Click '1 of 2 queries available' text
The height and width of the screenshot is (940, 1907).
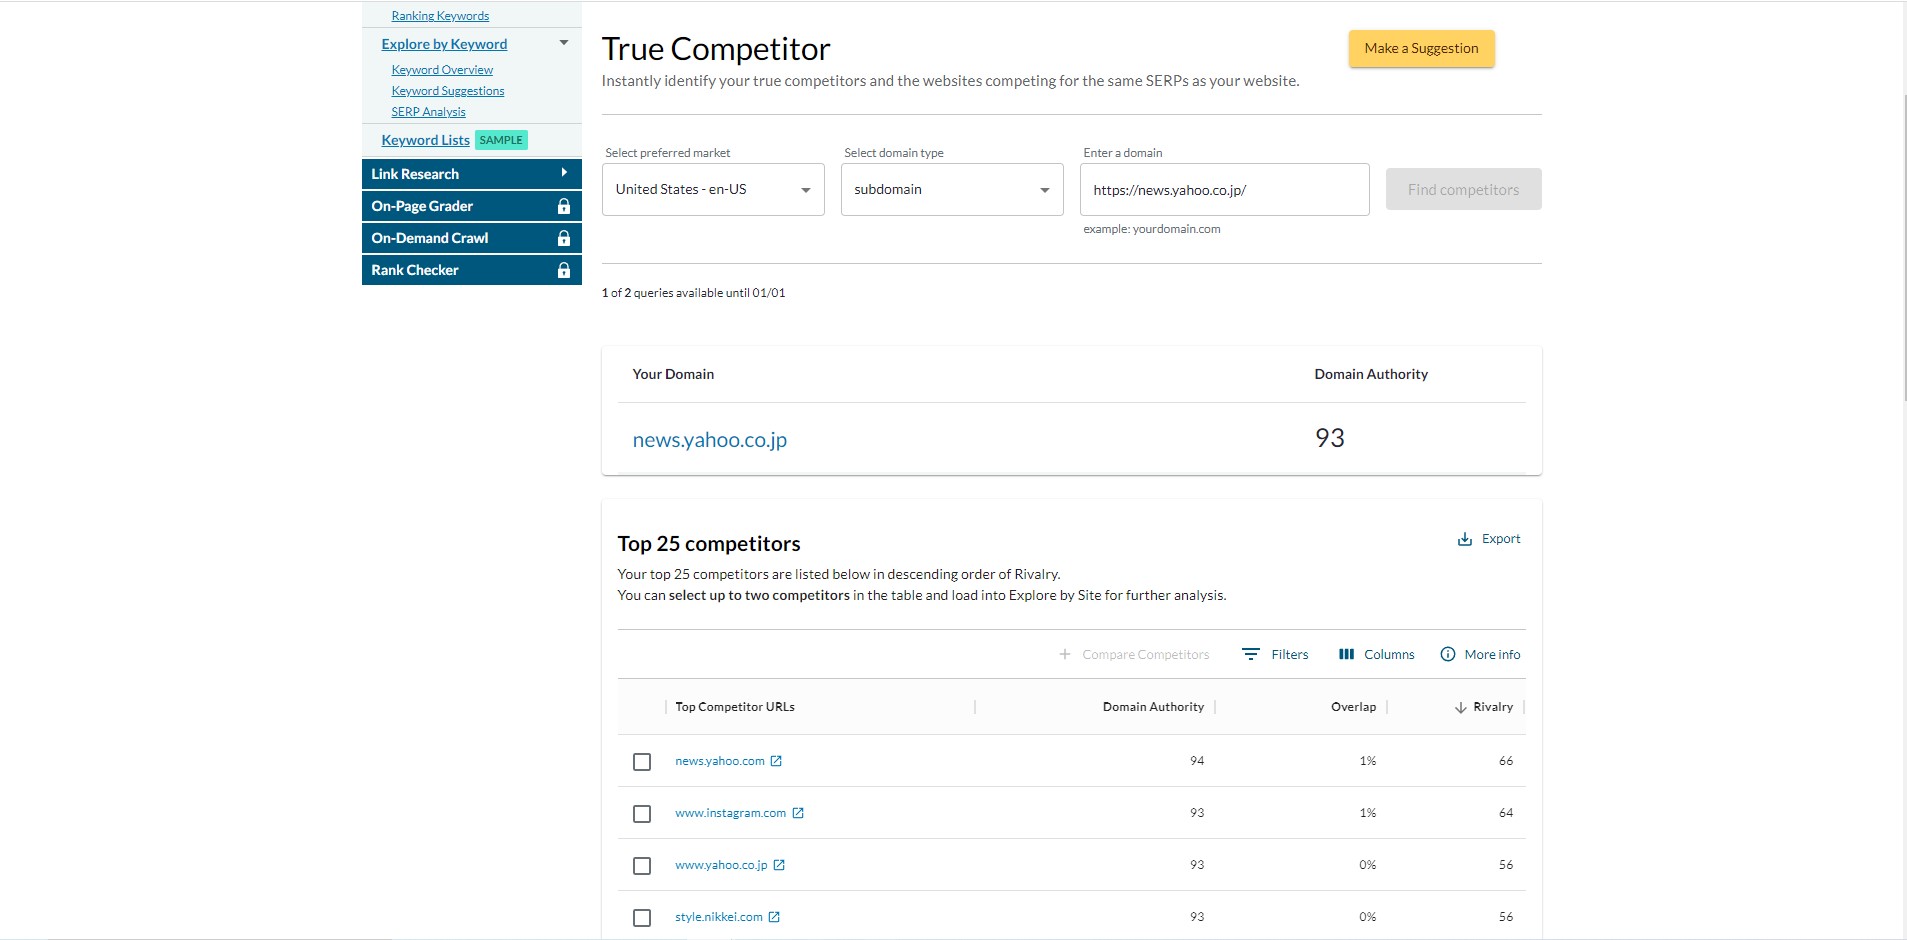point(693,293)
